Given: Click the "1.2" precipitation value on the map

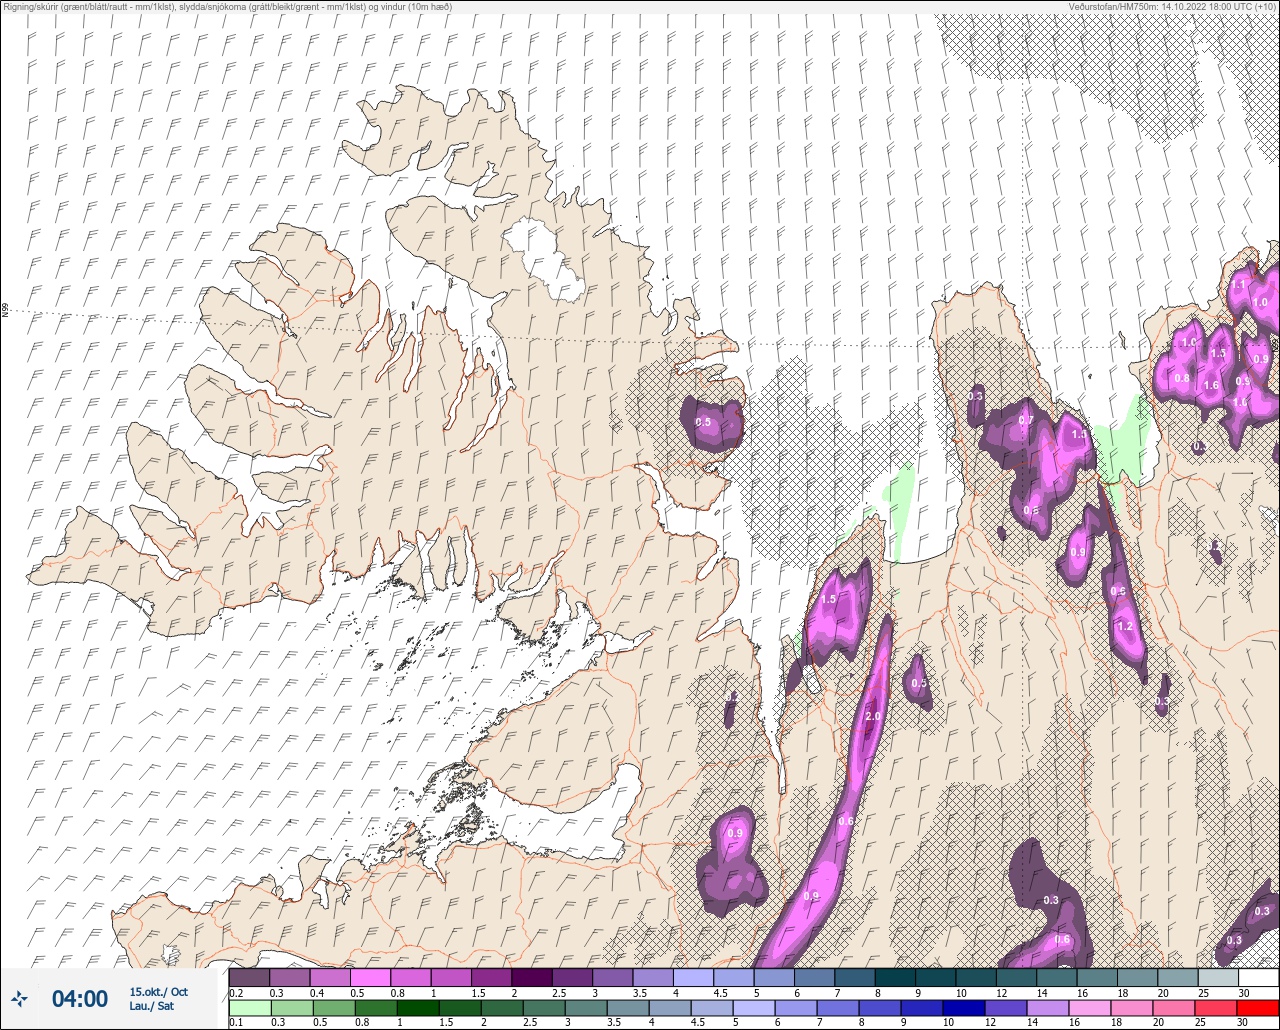Looking at the screenshot, I should point(1124,626).
